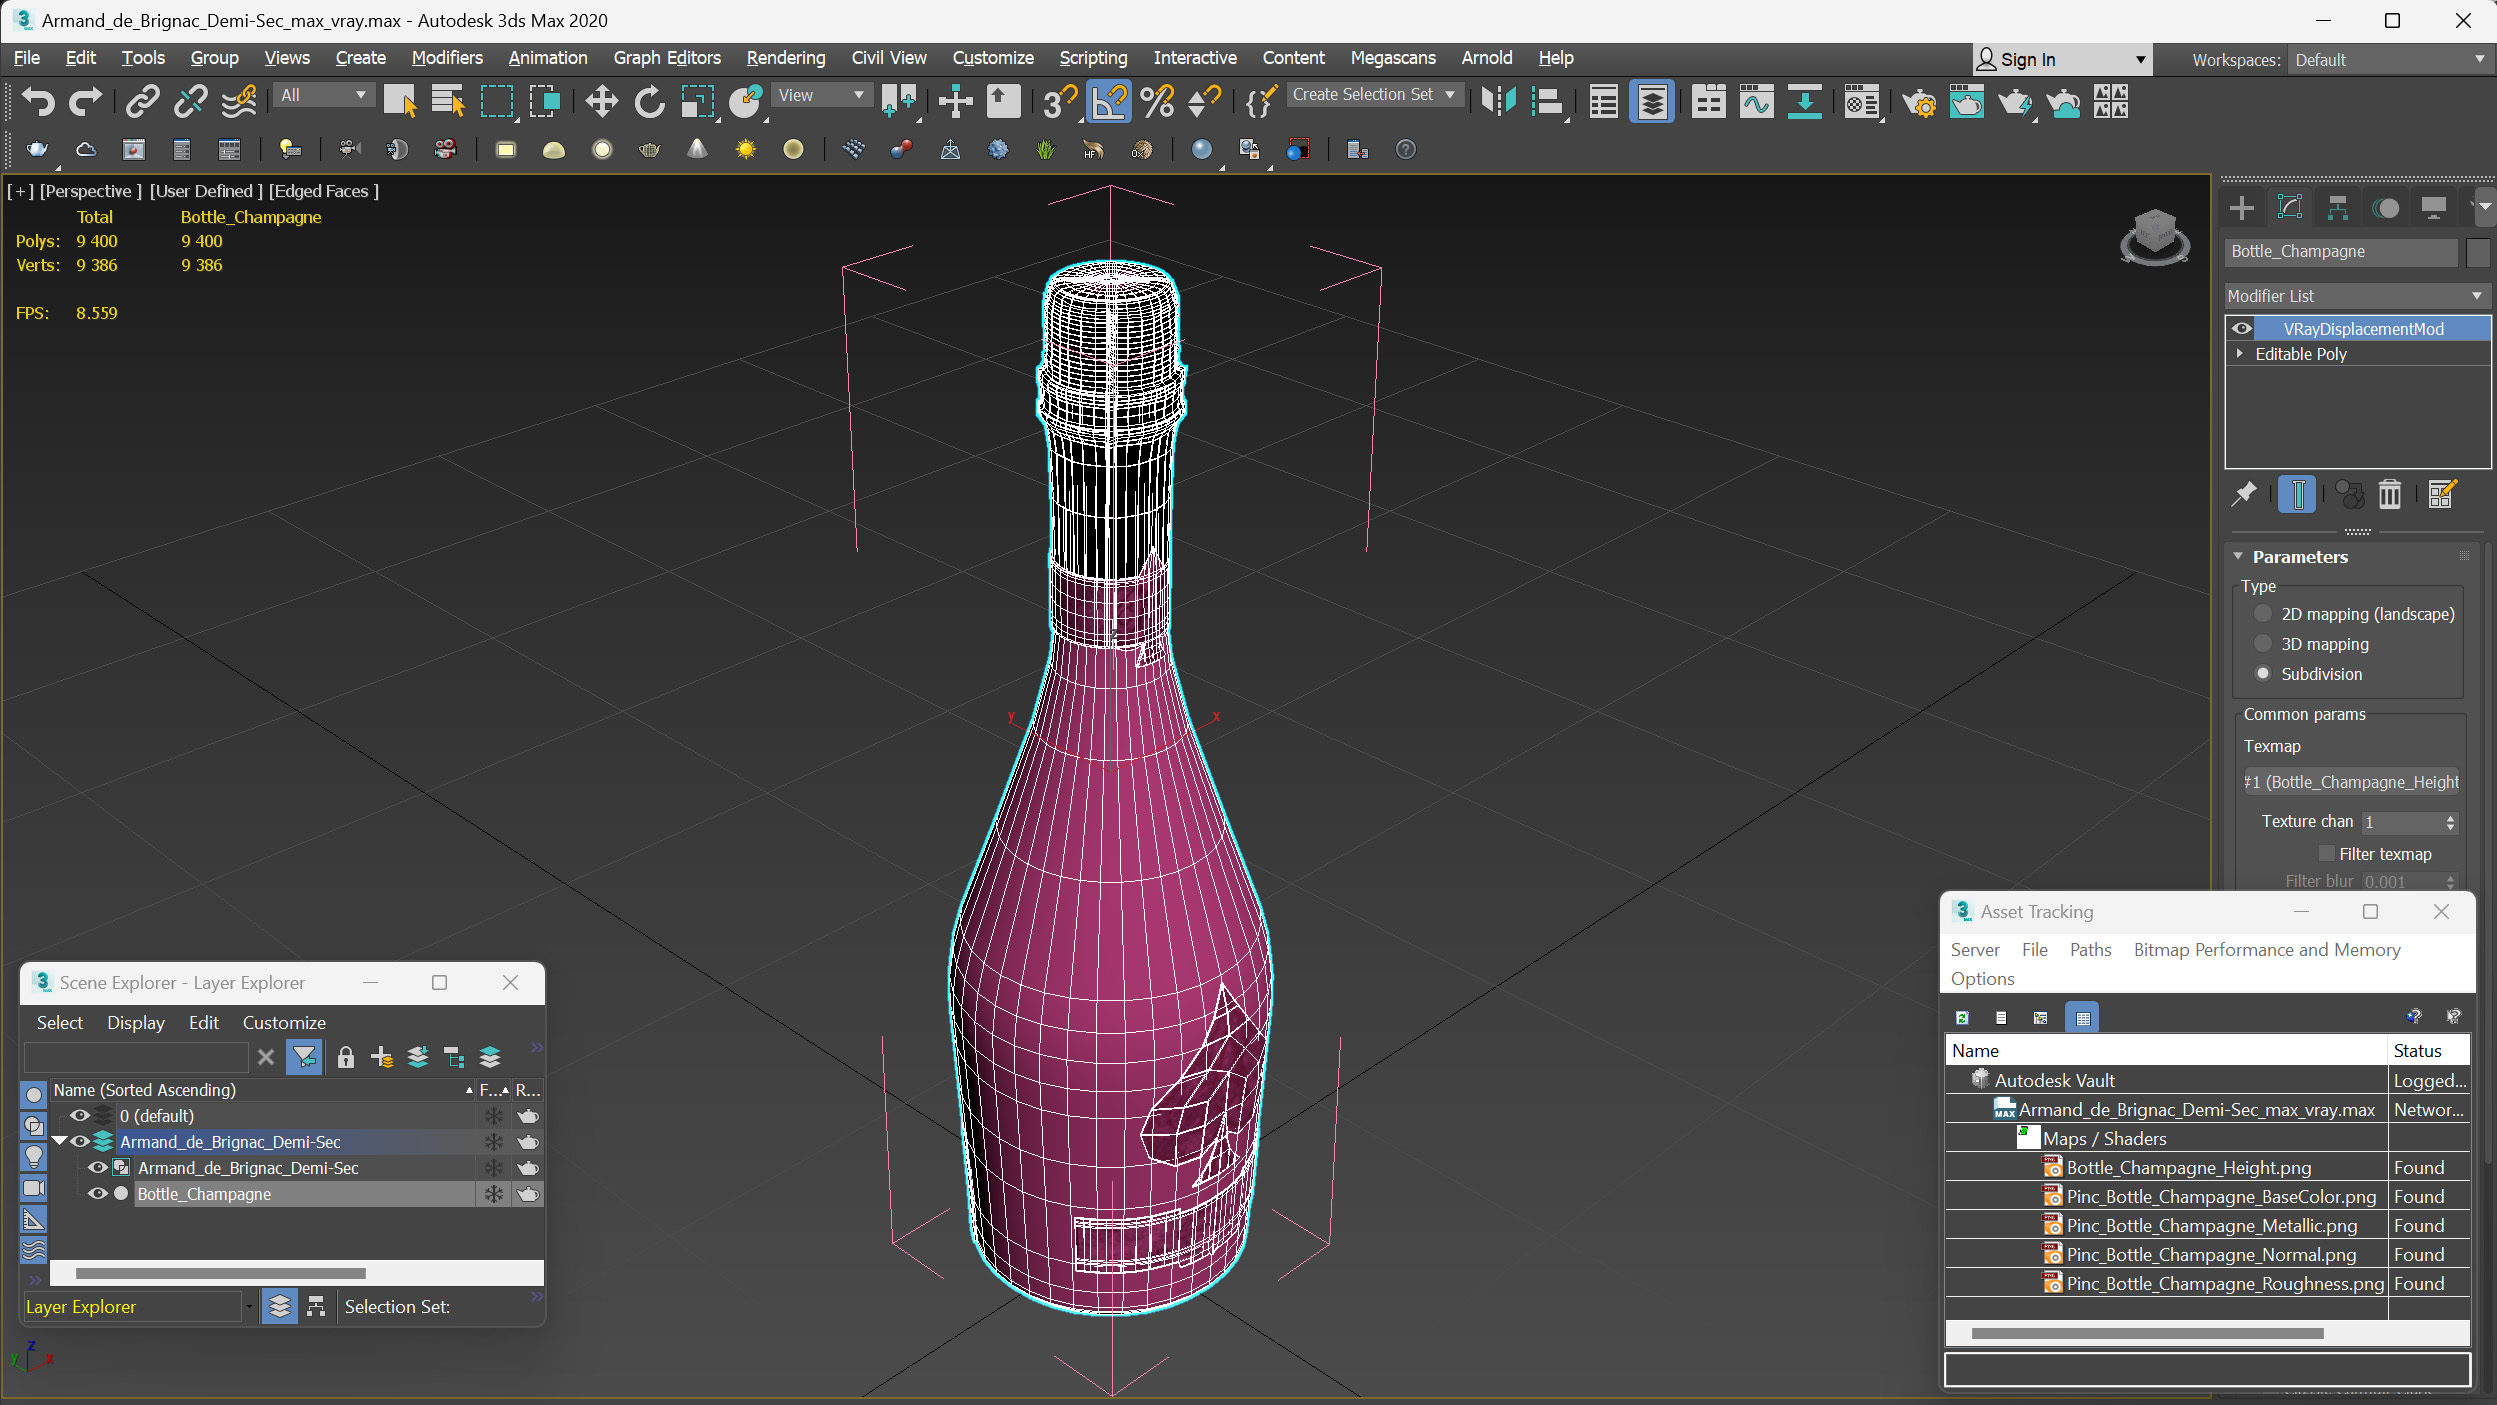The height and width of the screenshot is (1405, 2497).
Task: Click lock icon in Scene Explorer toolbar
Action: (345, 1057)
